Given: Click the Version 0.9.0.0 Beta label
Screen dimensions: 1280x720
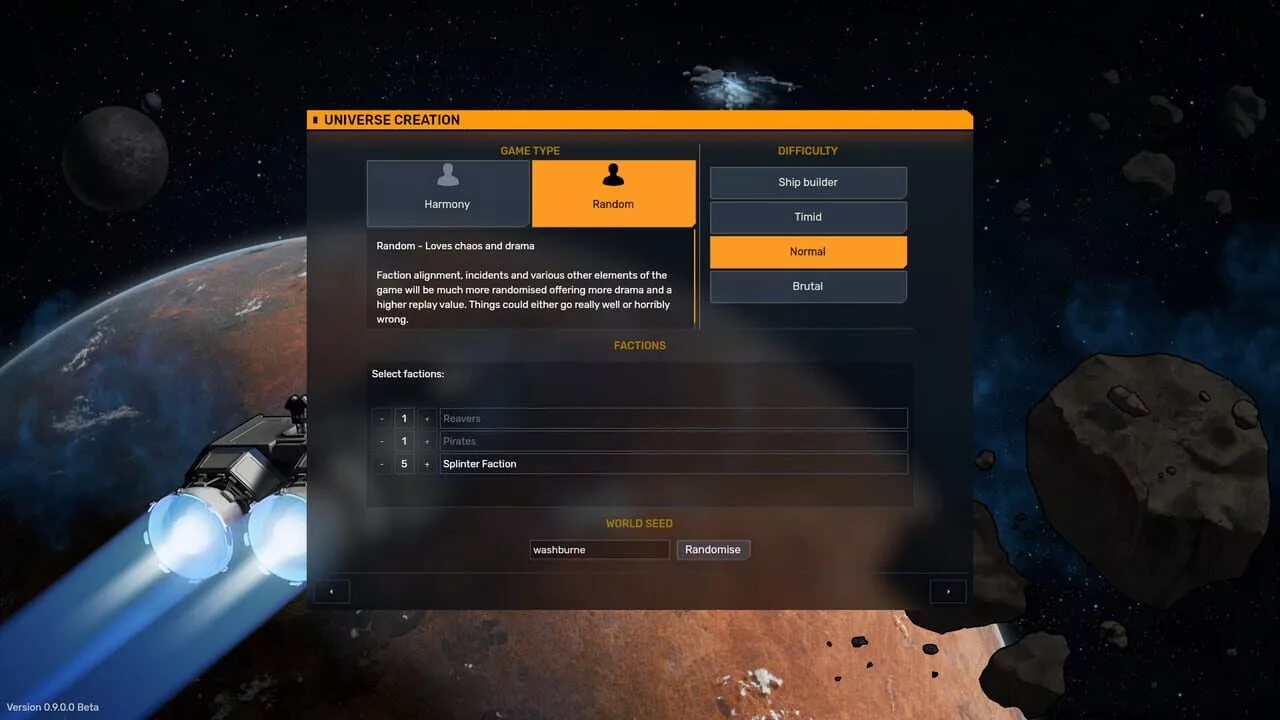Looking at the screenshot, I should click(53, 707).
